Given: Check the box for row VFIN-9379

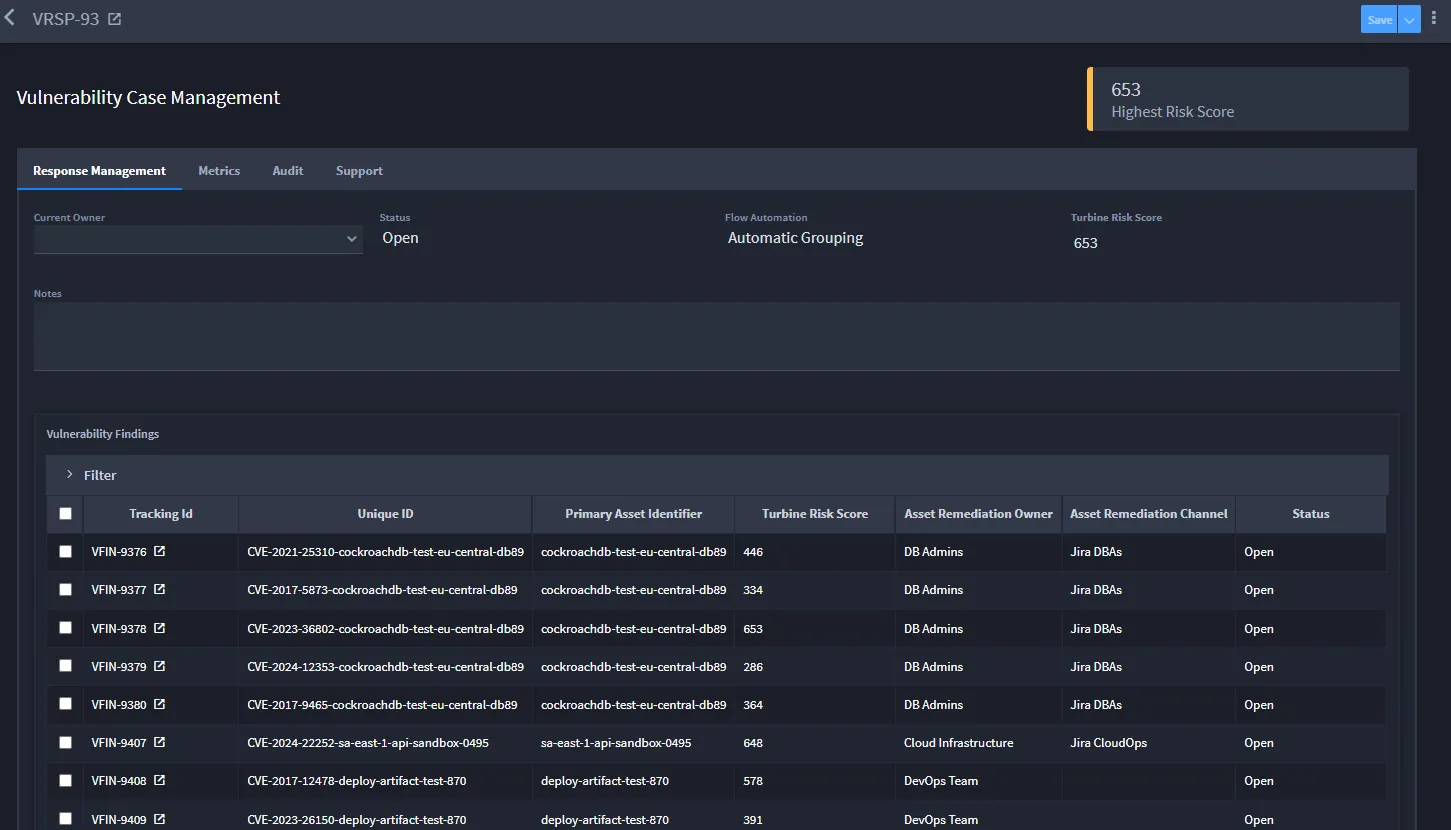Looking at the screenshot, I should point(66,666).
